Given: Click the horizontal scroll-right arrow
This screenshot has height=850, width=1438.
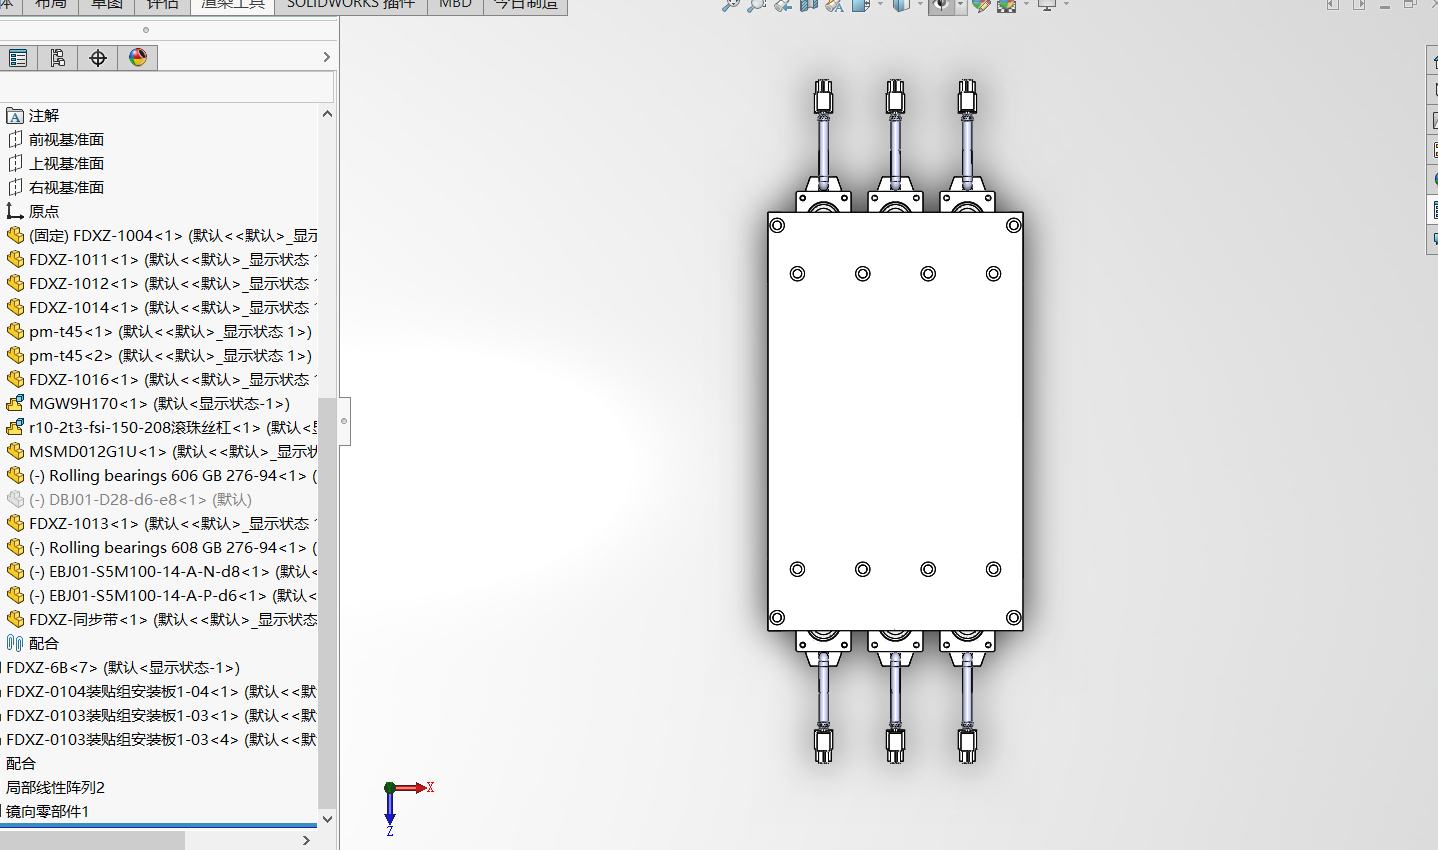Looking at the screenshot, I should pyautogui.click(x=306, y=840).
